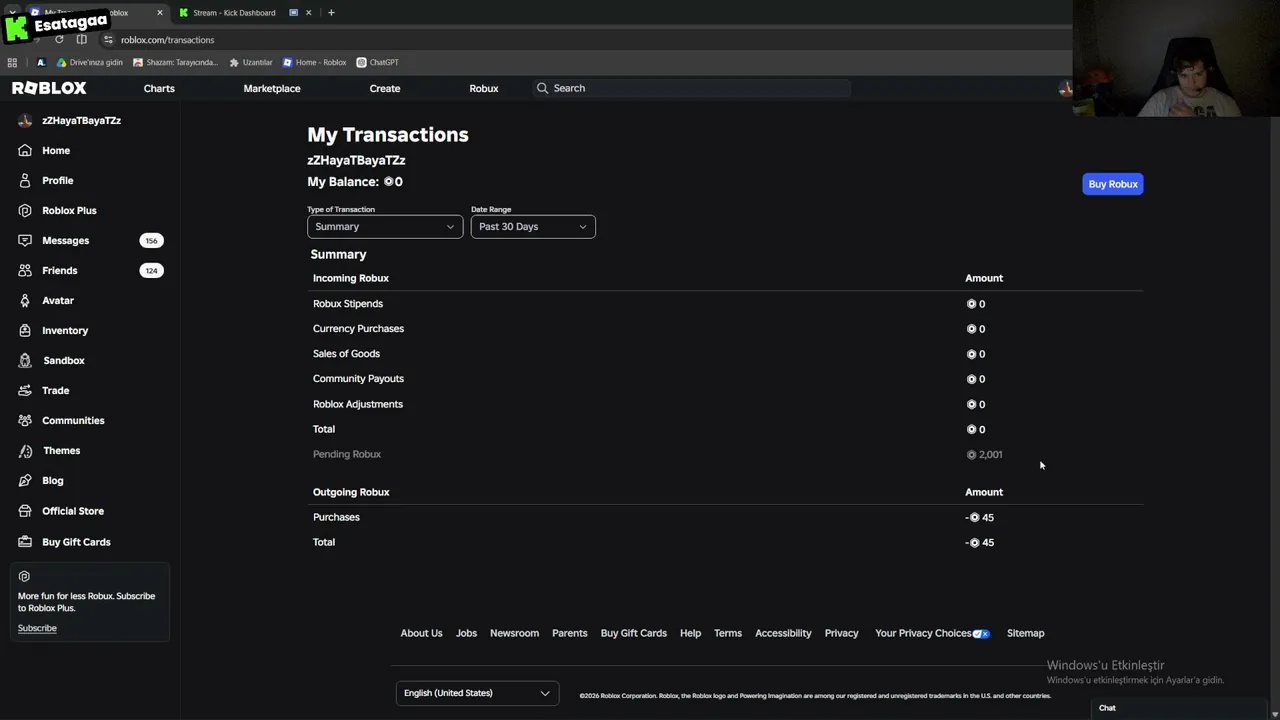Viewport: 1280px width, 720px height.
Task: Click the Friends 124 requests badge
Action: click(x=151, y=270)
